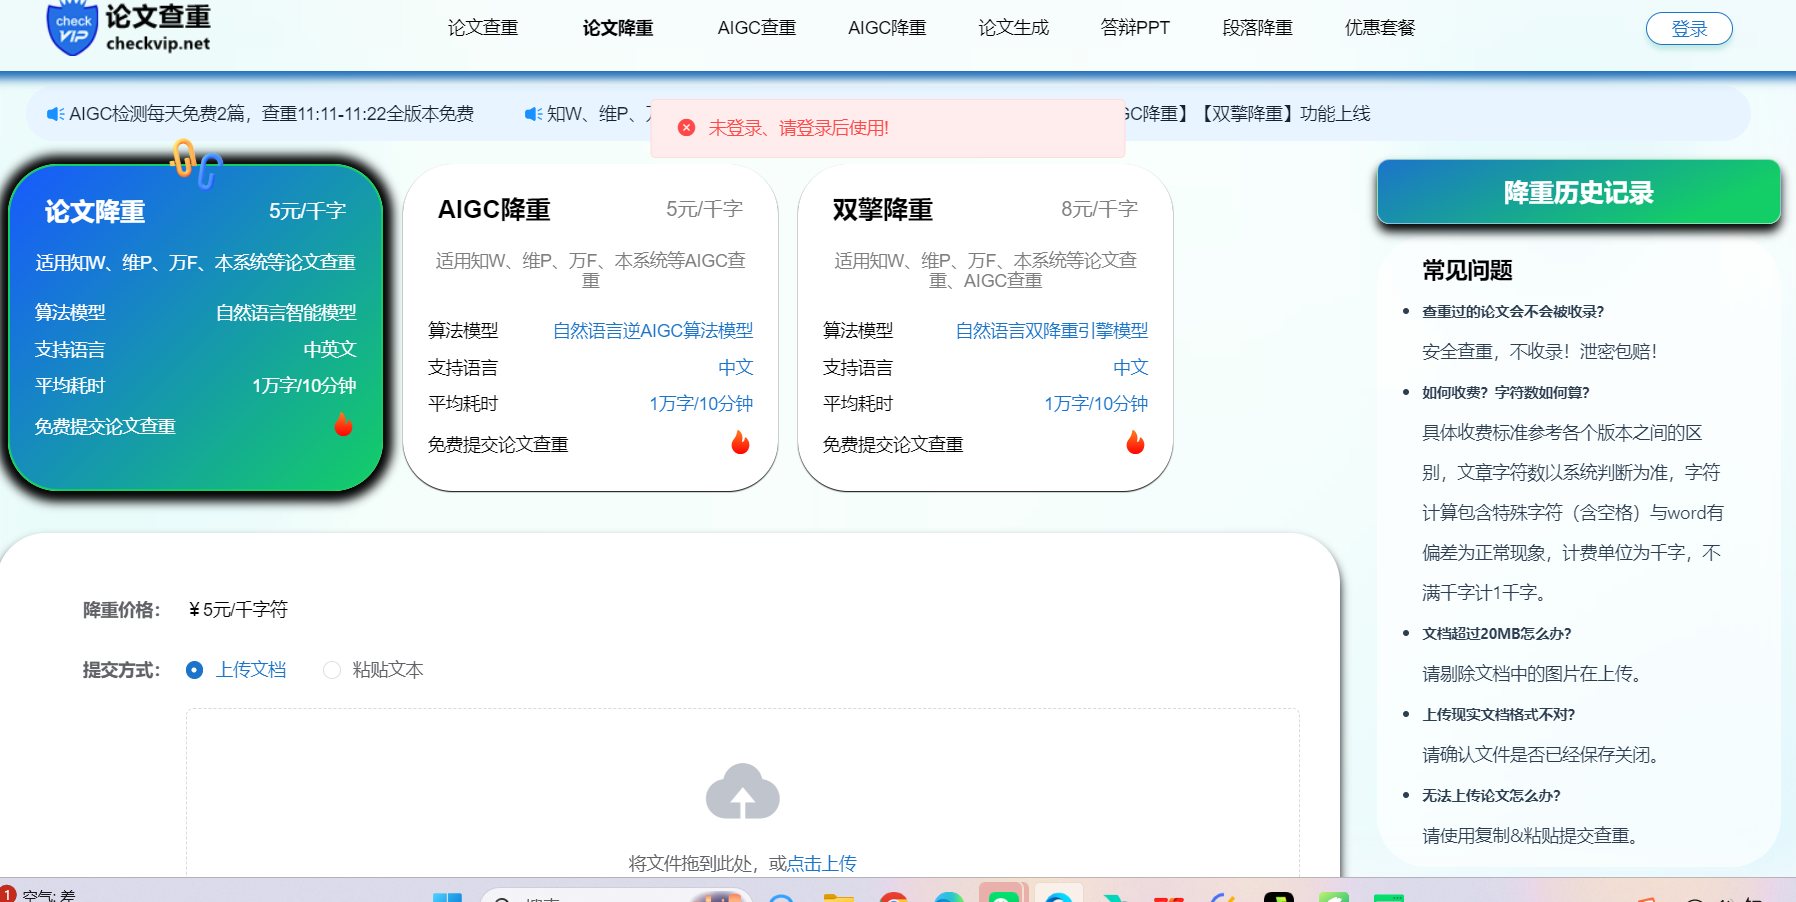
Task: Click the cloud upload icon
Action: pyautogui.click(x=742, y=792)
